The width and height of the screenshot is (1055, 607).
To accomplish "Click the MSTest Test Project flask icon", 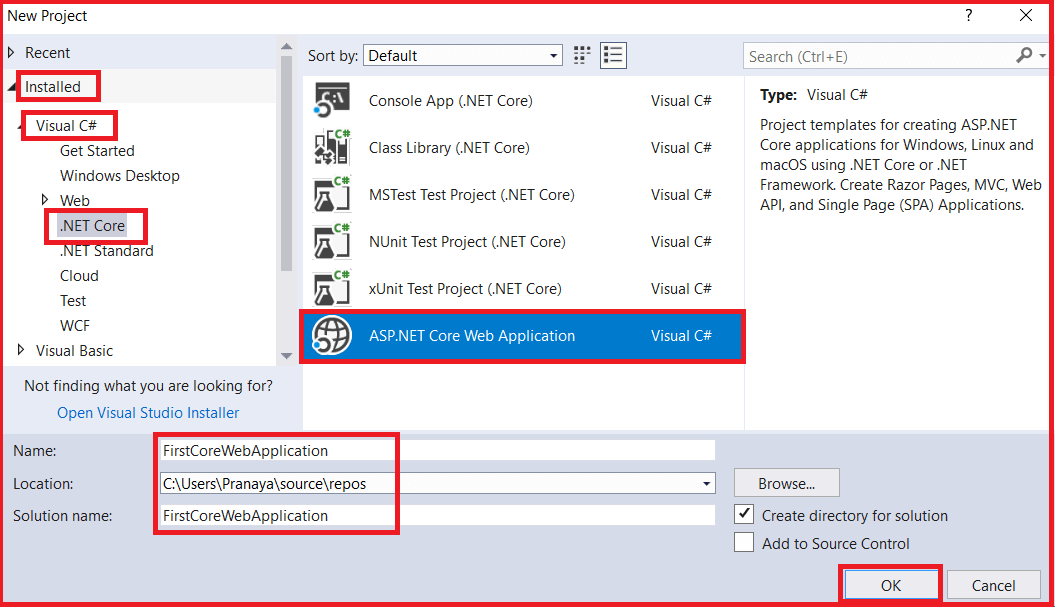I will tap(330, 194).
